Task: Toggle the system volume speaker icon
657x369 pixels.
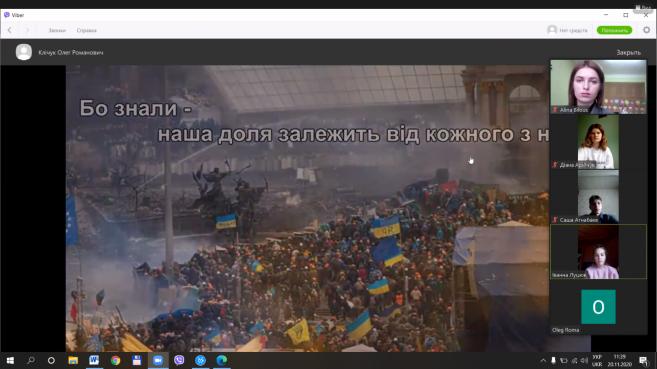Action: pyautogui.click(x=584, y=361)
